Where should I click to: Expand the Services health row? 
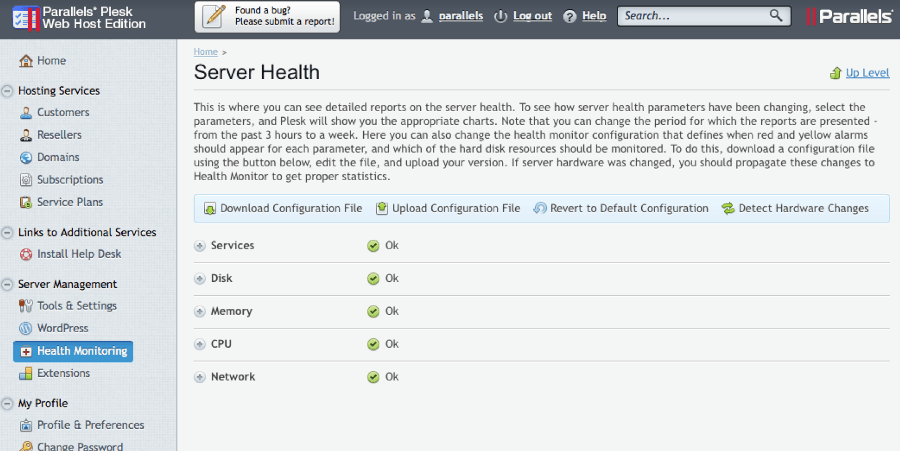click(200, 246)
